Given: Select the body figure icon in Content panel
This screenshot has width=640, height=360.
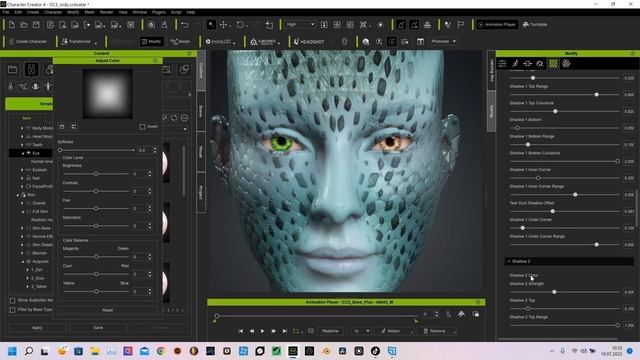Looking at the screenshot, I should pyautogui.click(x=31, y=70).
